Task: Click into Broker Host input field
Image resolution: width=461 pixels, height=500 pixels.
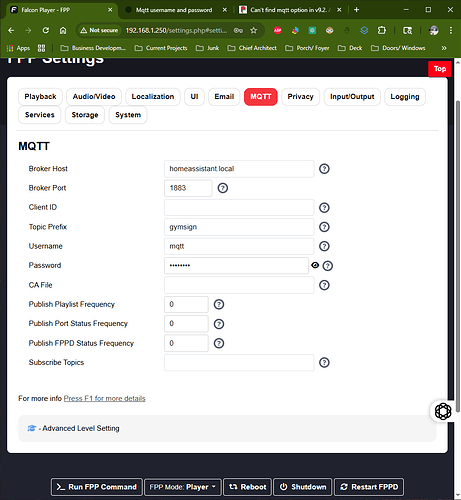Action: point(239,169)
